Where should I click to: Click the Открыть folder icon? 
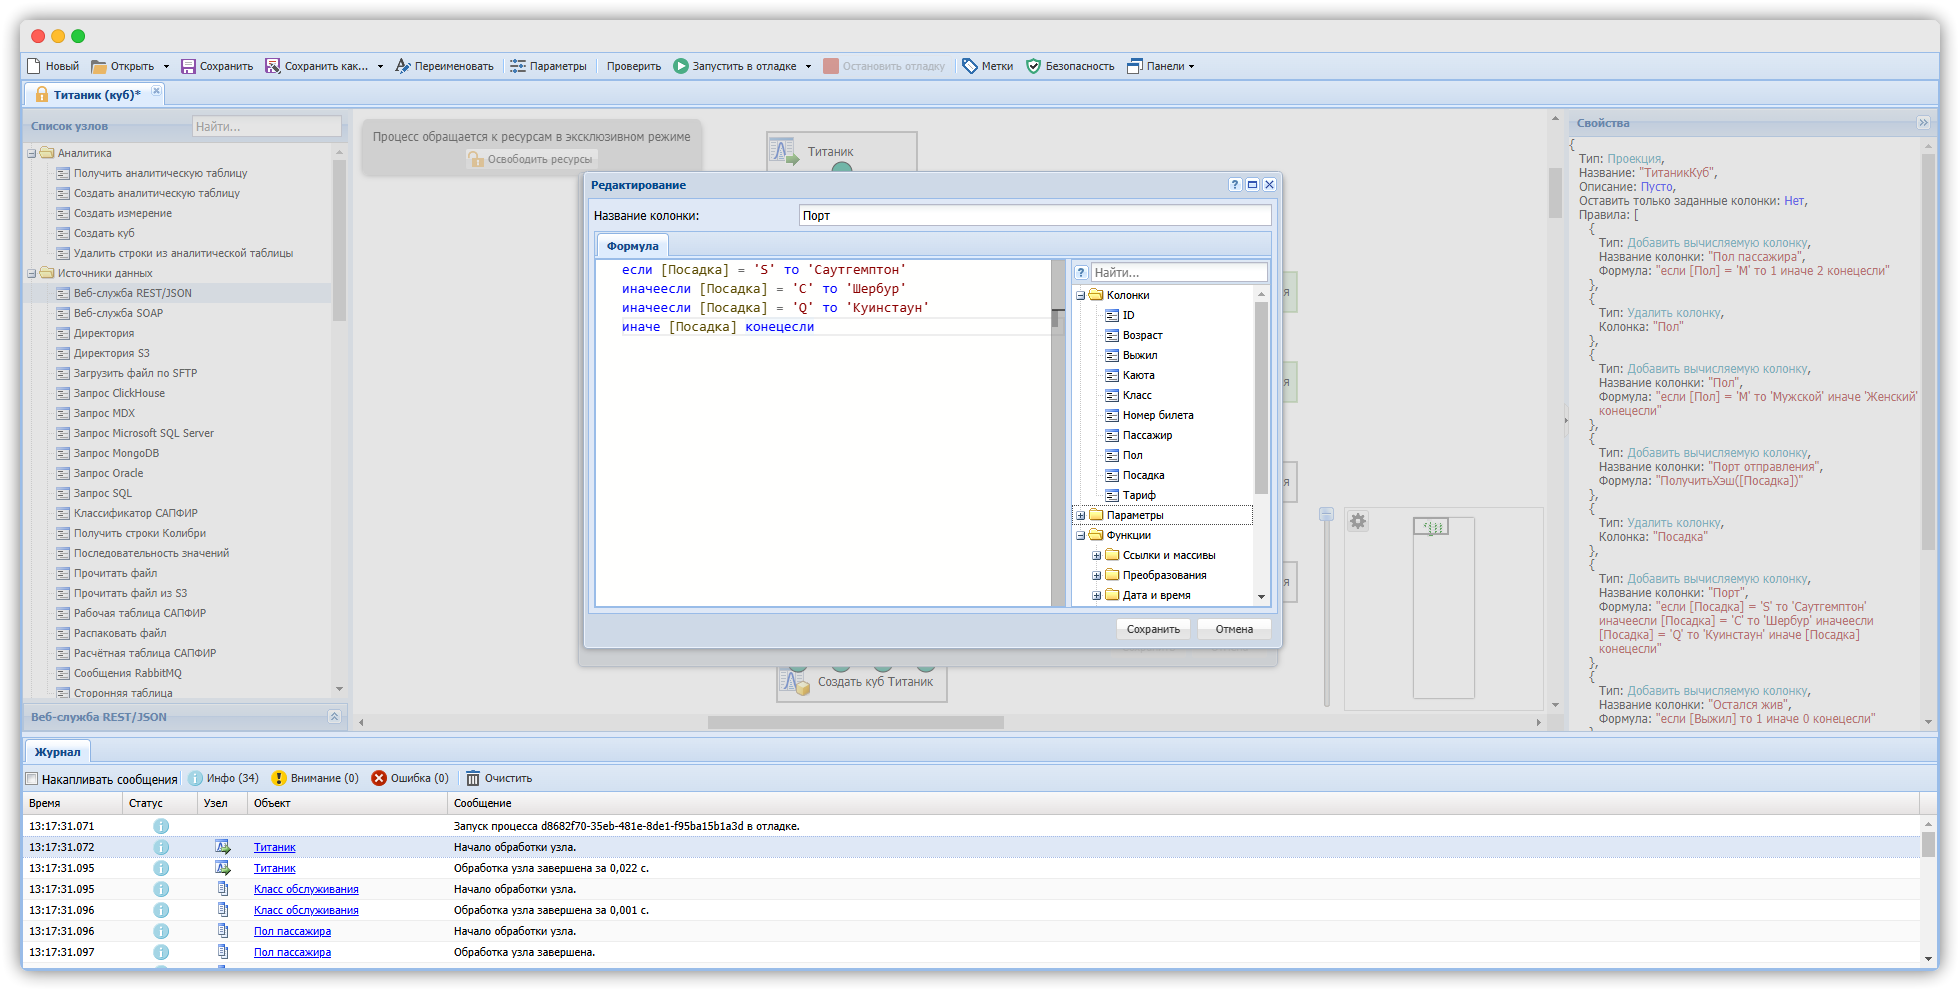(x=99, y=66)
